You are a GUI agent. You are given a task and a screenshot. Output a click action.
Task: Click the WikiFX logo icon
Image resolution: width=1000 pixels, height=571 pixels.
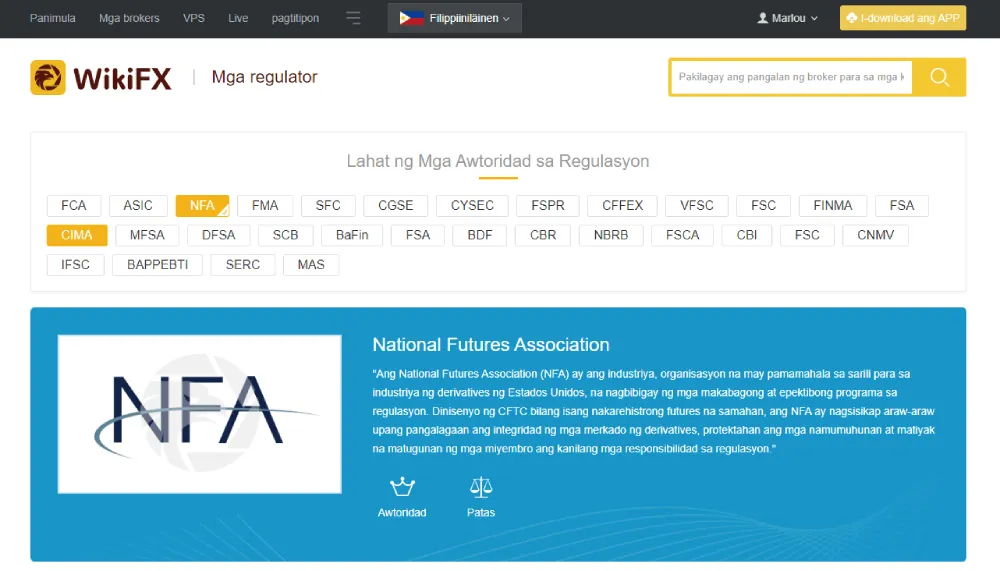click(x=48, y=77)
